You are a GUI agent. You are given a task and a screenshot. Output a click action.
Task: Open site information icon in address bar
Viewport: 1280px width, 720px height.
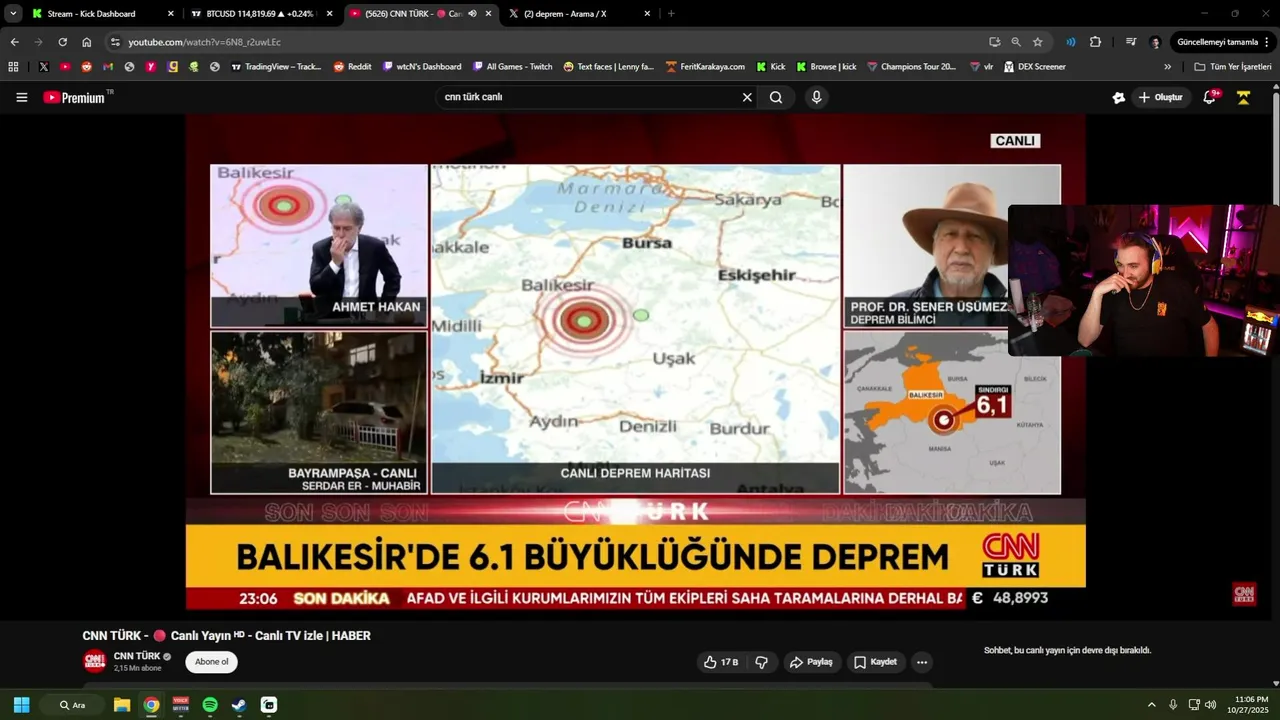[x=115, y=42]
